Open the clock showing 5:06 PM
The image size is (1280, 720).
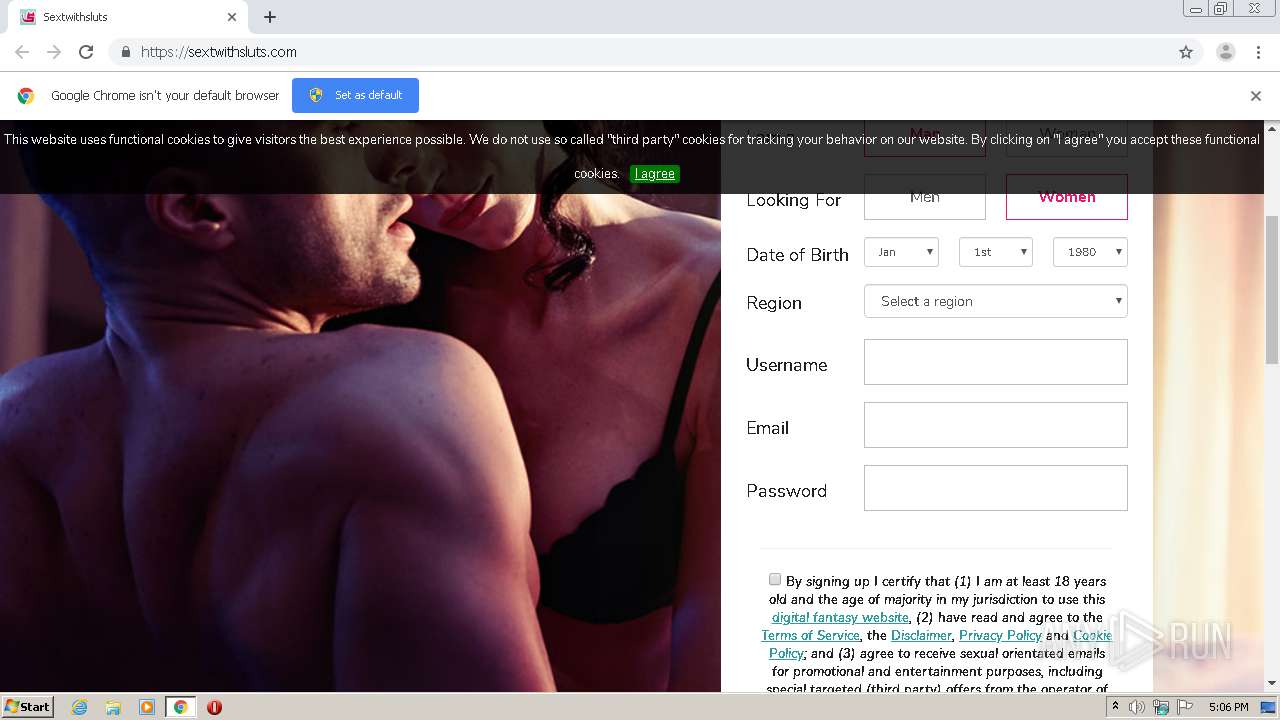point(1228,707)
